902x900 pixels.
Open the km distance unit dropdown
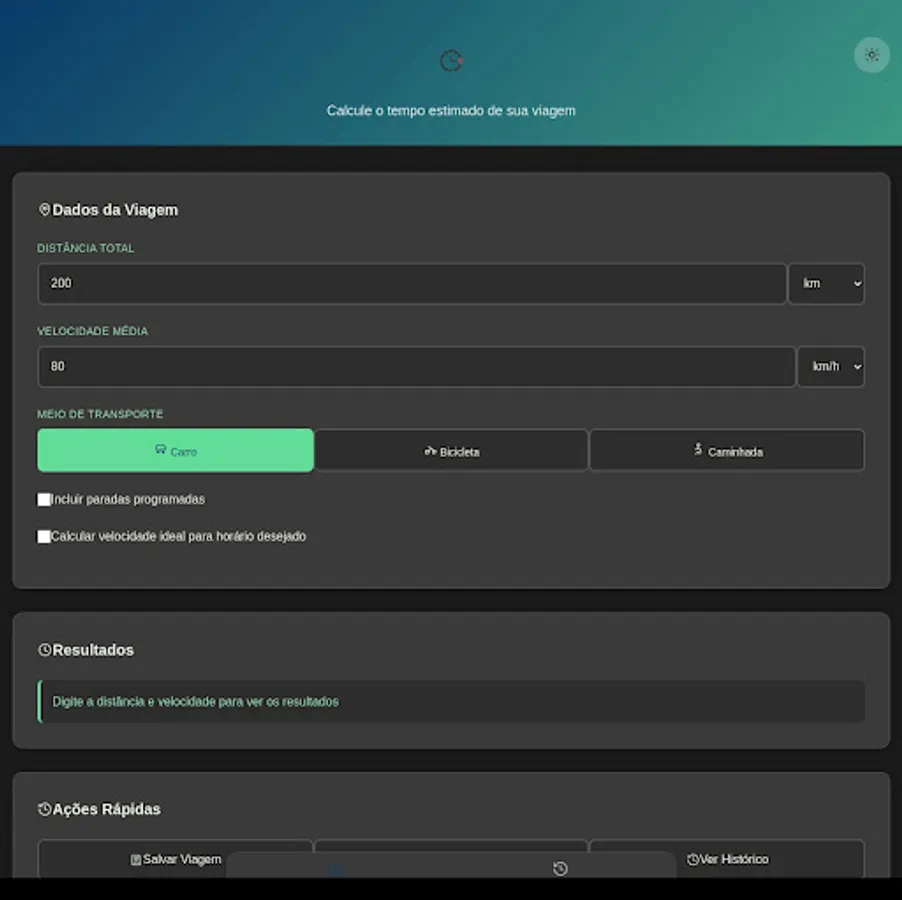point(826,283)
